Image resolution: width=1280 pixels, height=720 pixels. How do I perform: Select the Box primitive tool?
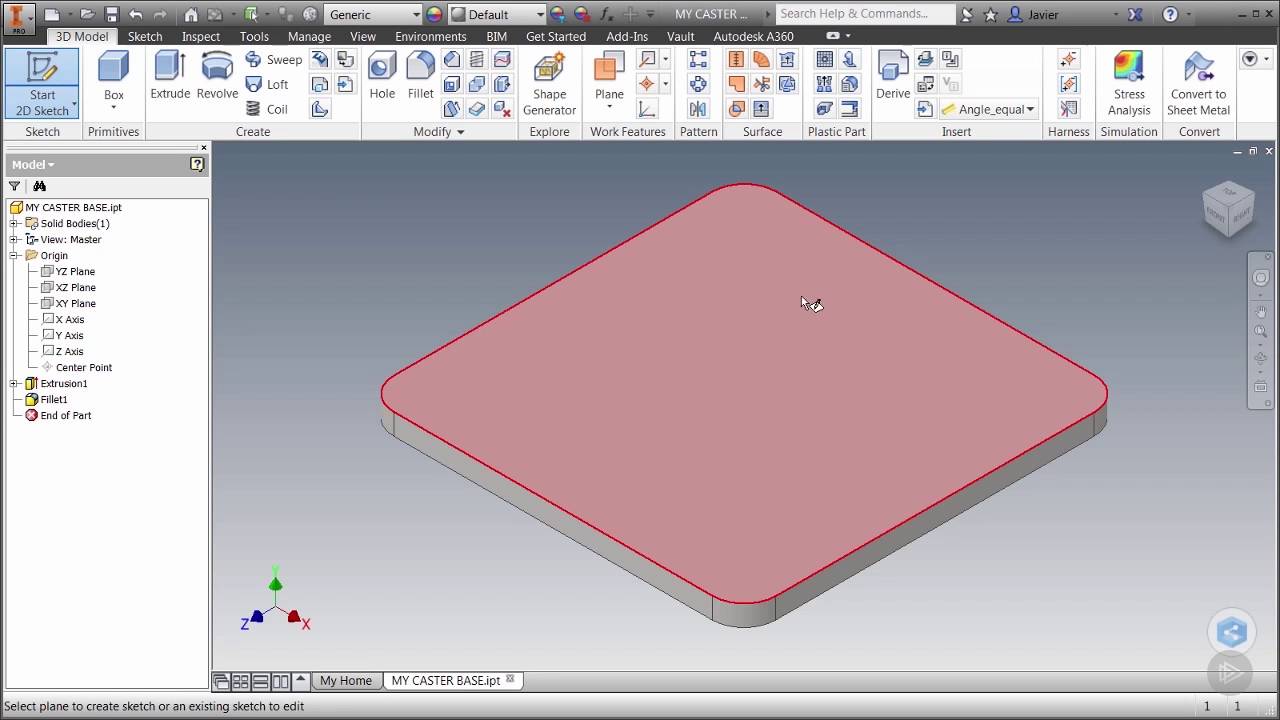click(x=114, y=82)
